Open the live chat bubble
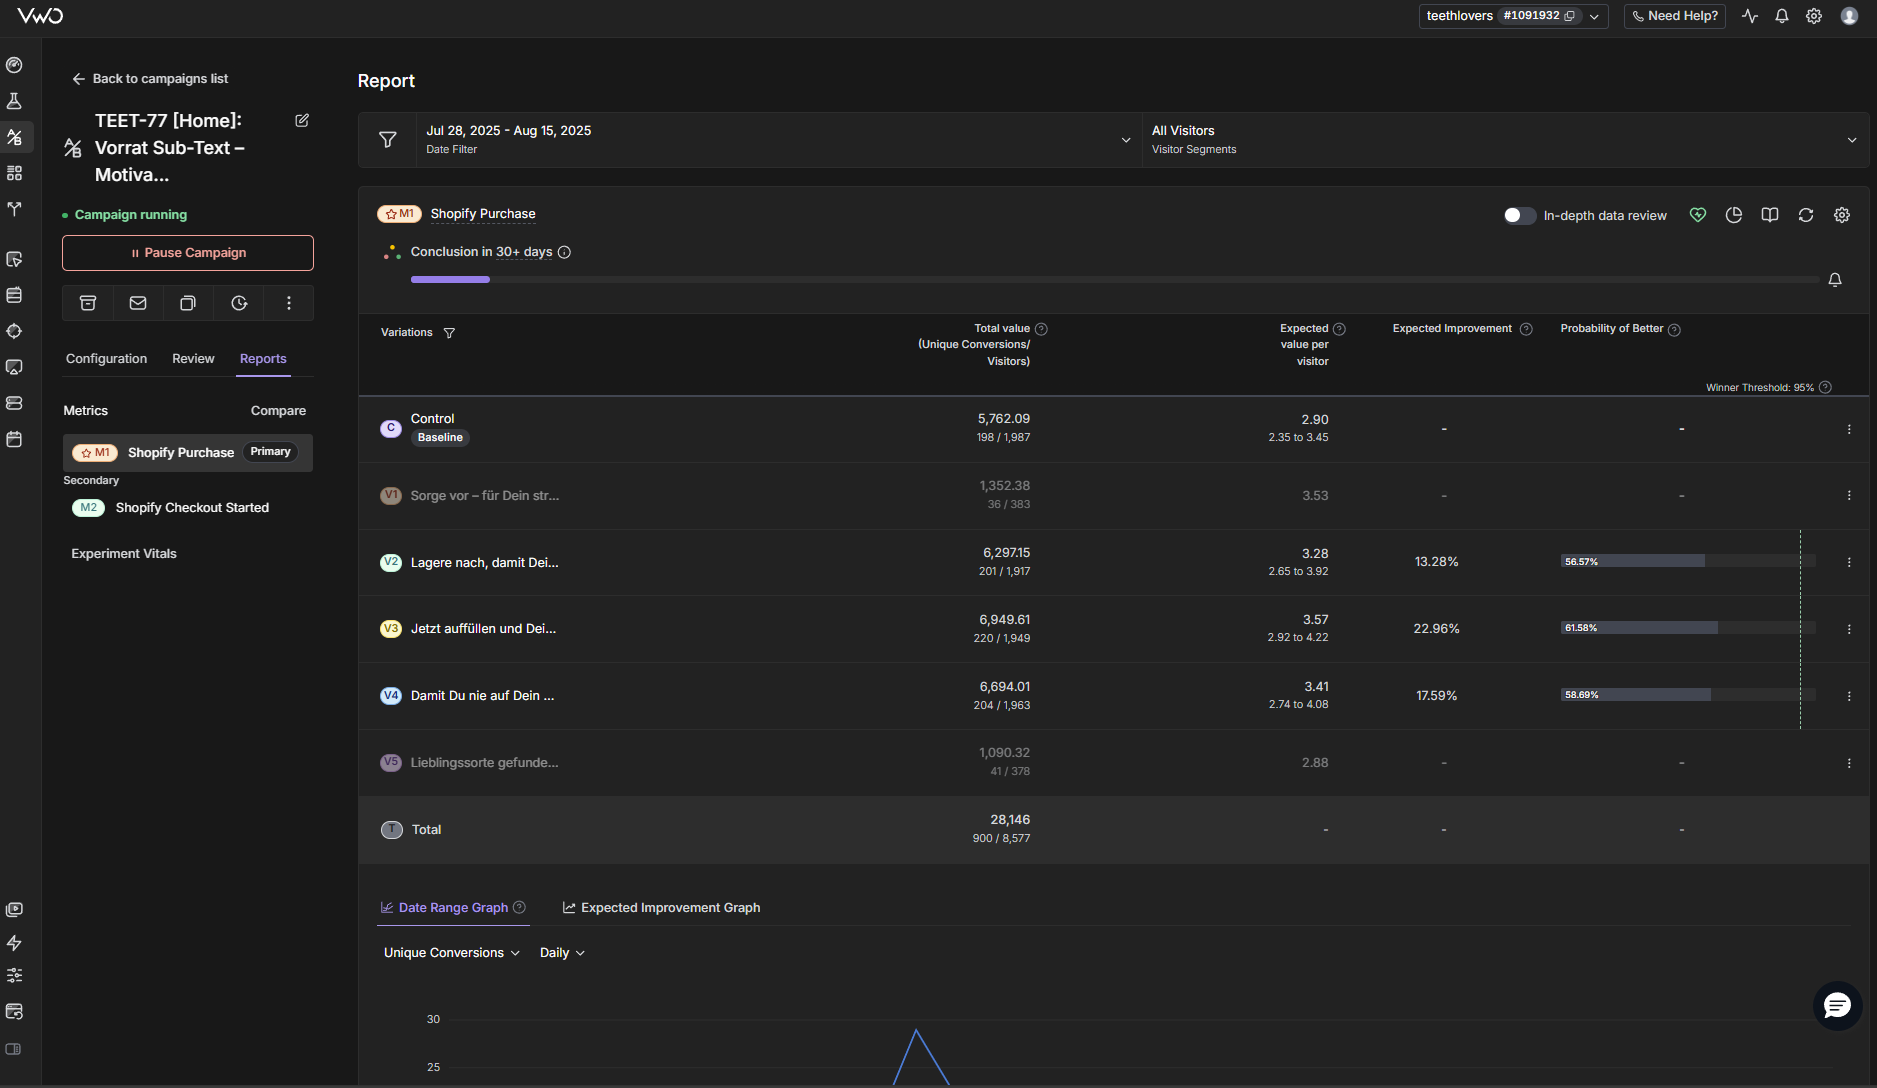This screenshot has width=1877, height=1088. pyautogui.click(x=1837, y=1005)
